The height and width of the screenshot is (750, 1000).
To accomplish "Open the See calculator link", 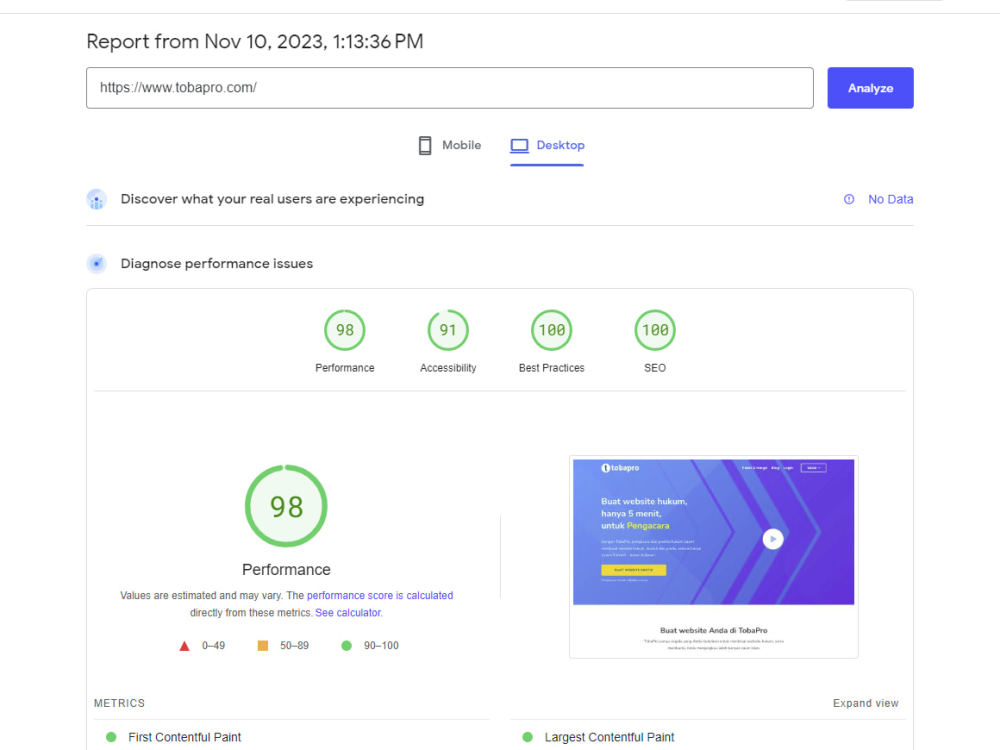I will pyautogui.click(x=348, y=612).
